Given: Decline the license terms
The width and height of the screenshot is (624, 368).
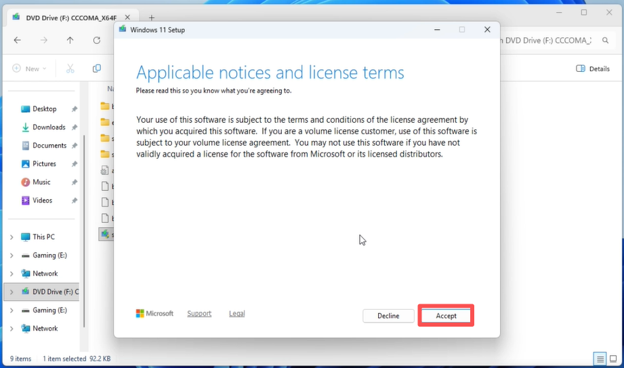Looking at the screenshot, I should (x=388, y=315).
